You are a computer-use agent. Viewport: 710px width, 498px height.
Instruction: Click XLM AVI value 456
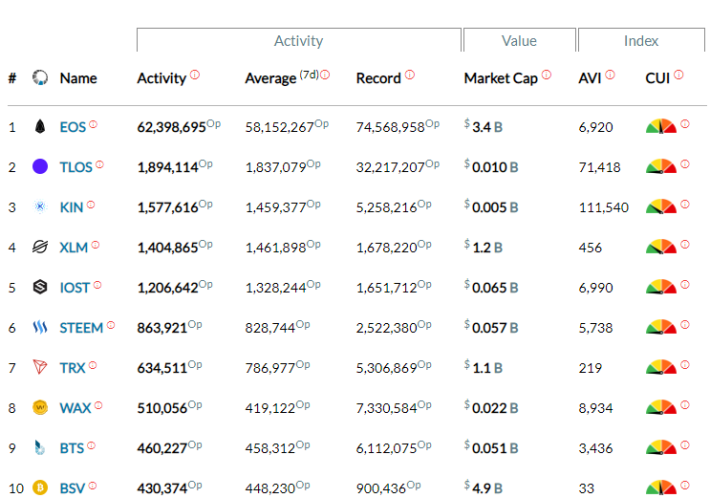590,248
